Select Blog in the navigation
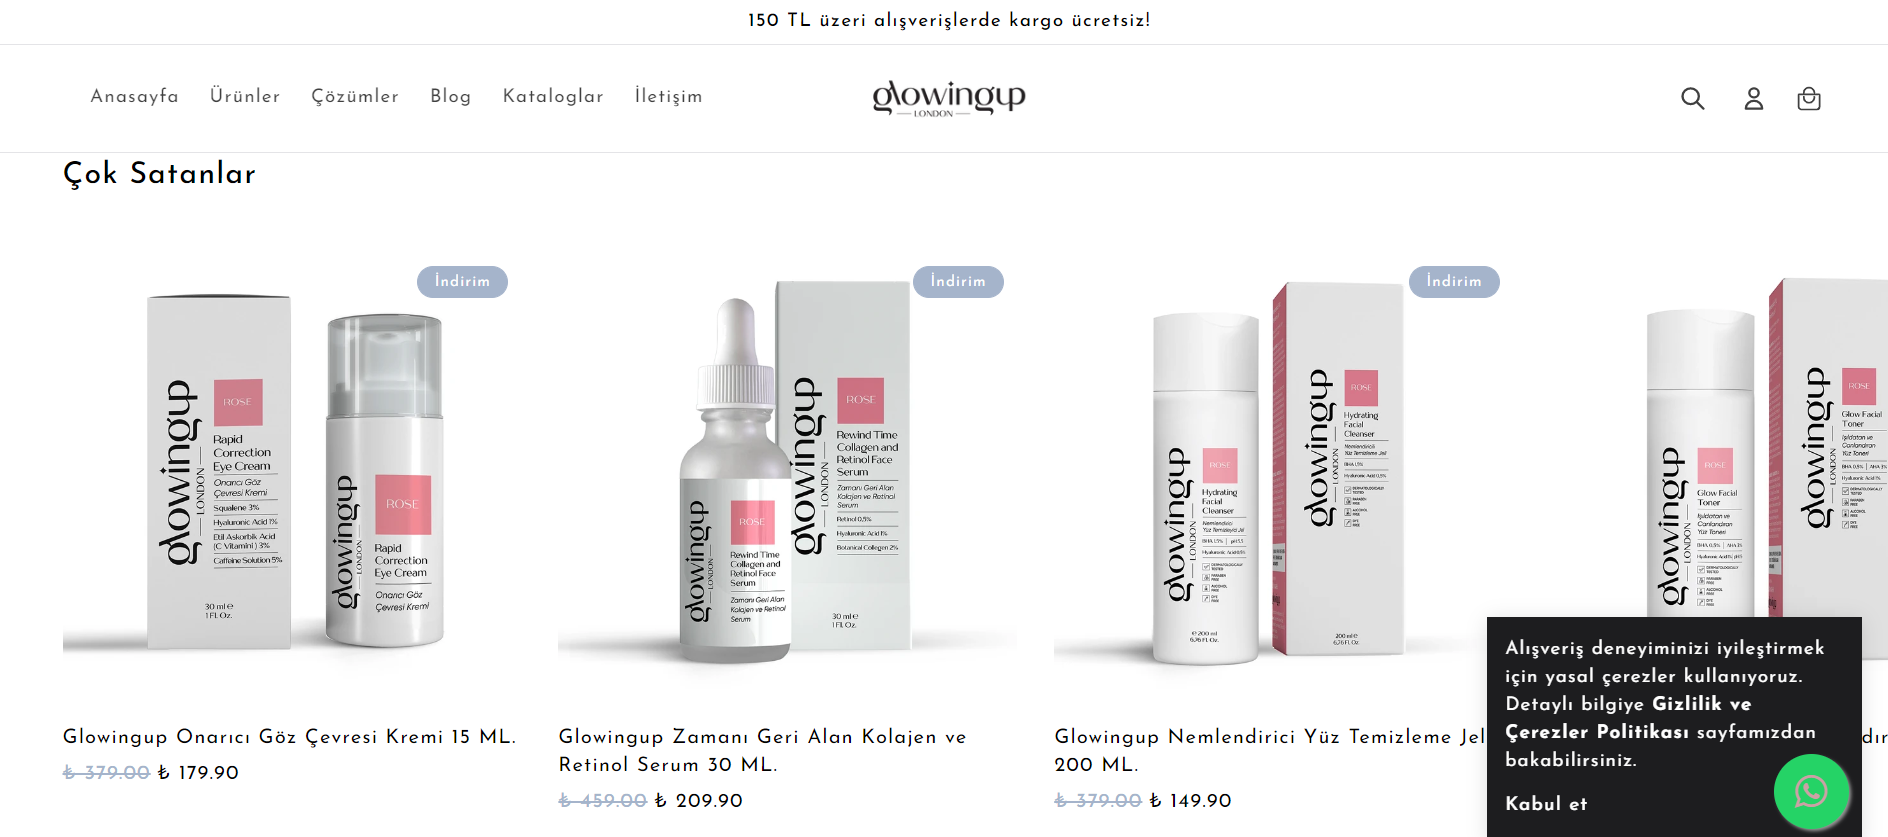1888x837 pixels. 451,96
